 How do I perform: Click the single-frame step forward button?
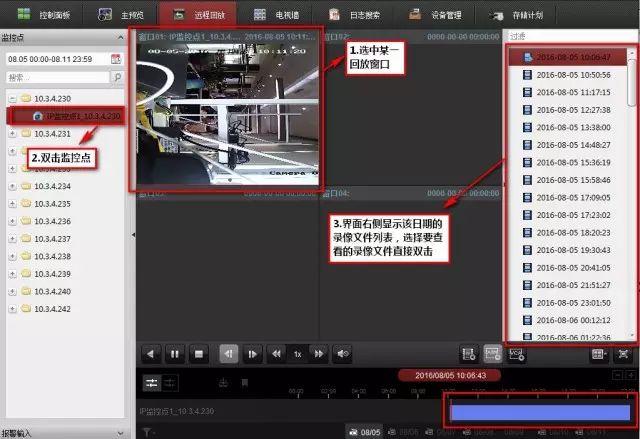click(x=252, y=353)
